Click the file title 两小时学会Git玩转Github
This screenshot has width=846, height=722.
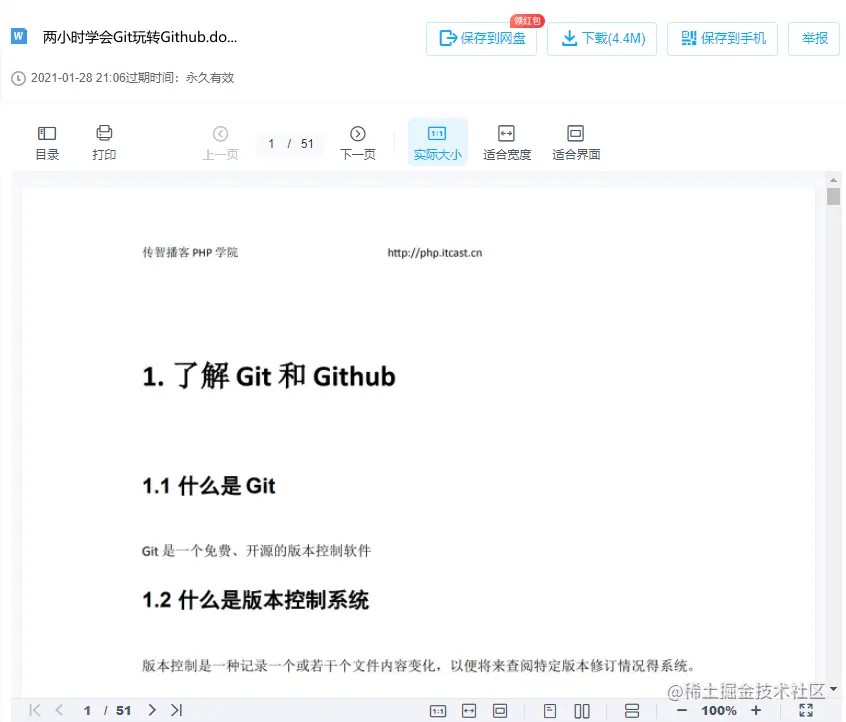(140, 37)
